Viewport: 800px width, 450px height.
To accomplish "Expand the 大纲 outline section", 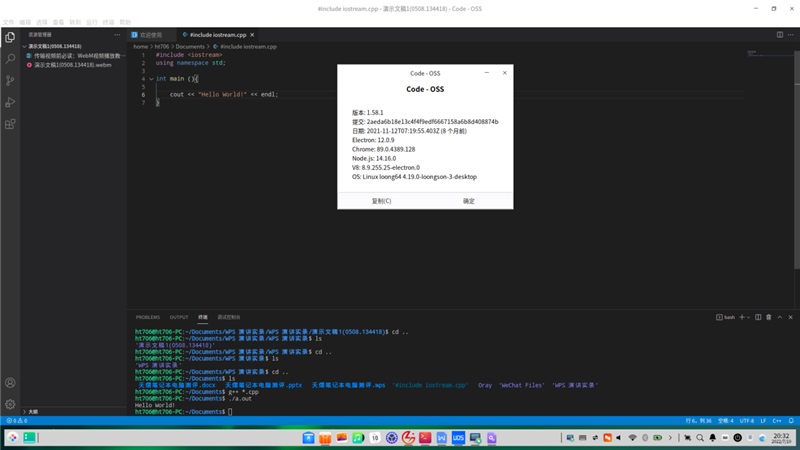I will click(25, 411).
